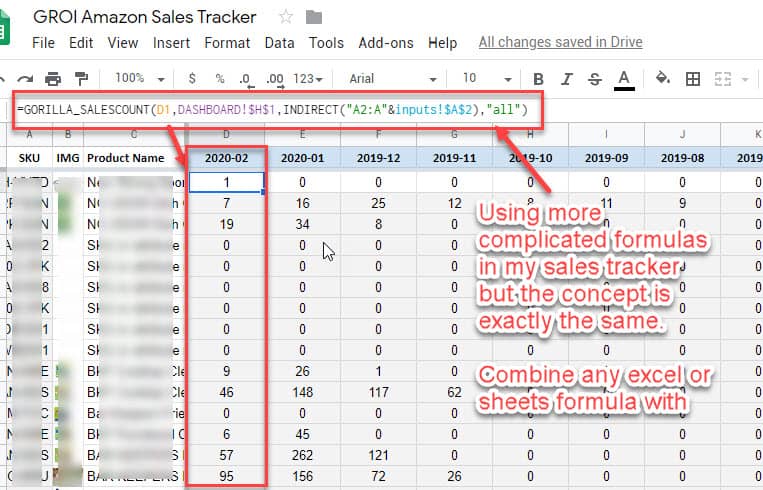This screenshot has height=490, width=763.
Task: Expand the merge cells options arrow
Action: pyautogui.click(x=745, y=79)
